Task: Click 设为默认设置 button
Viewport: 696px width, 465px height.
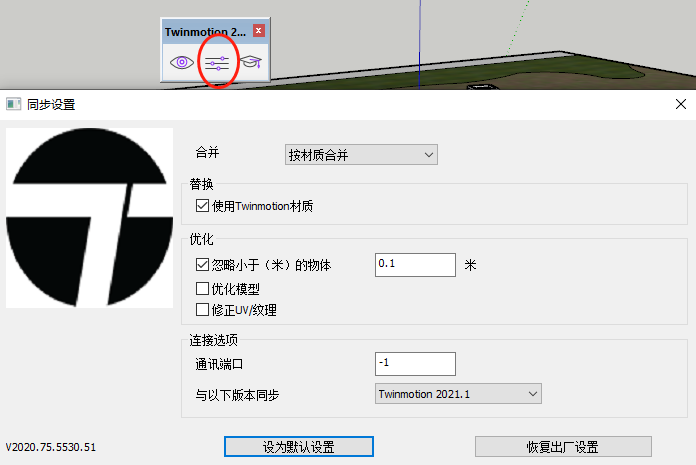Action: point(299,446)
